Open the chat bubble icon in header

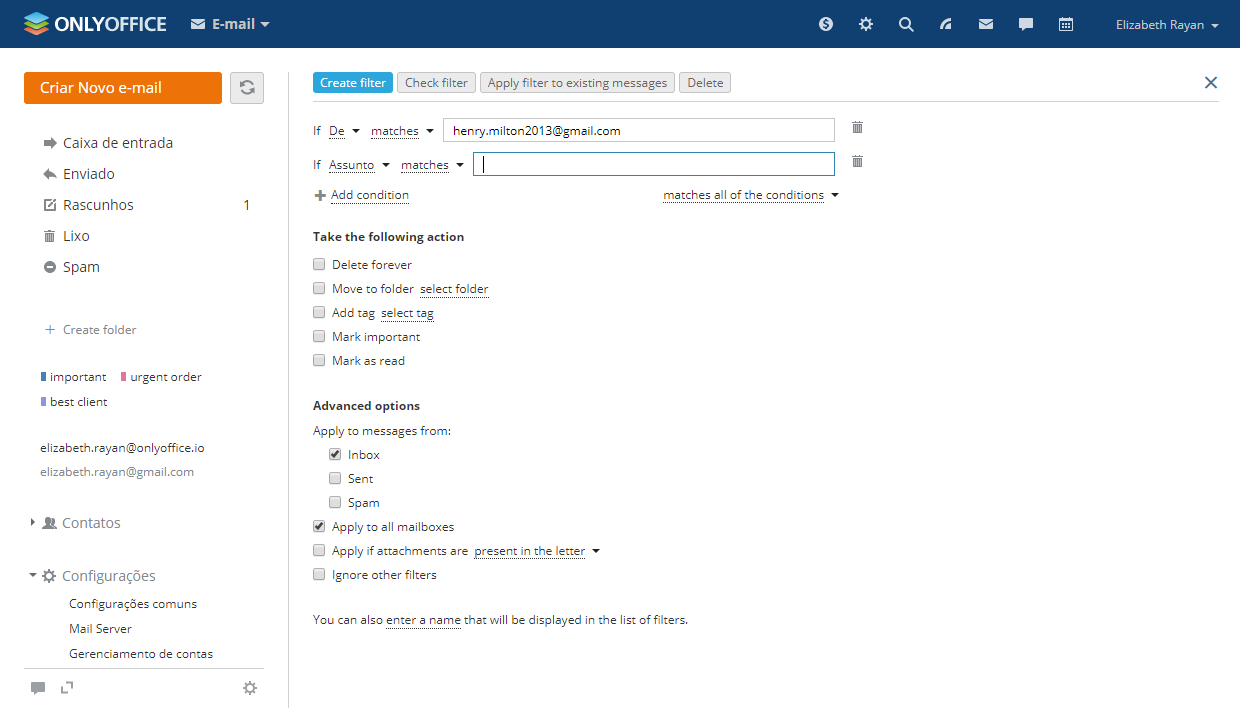coord(1026,24)
